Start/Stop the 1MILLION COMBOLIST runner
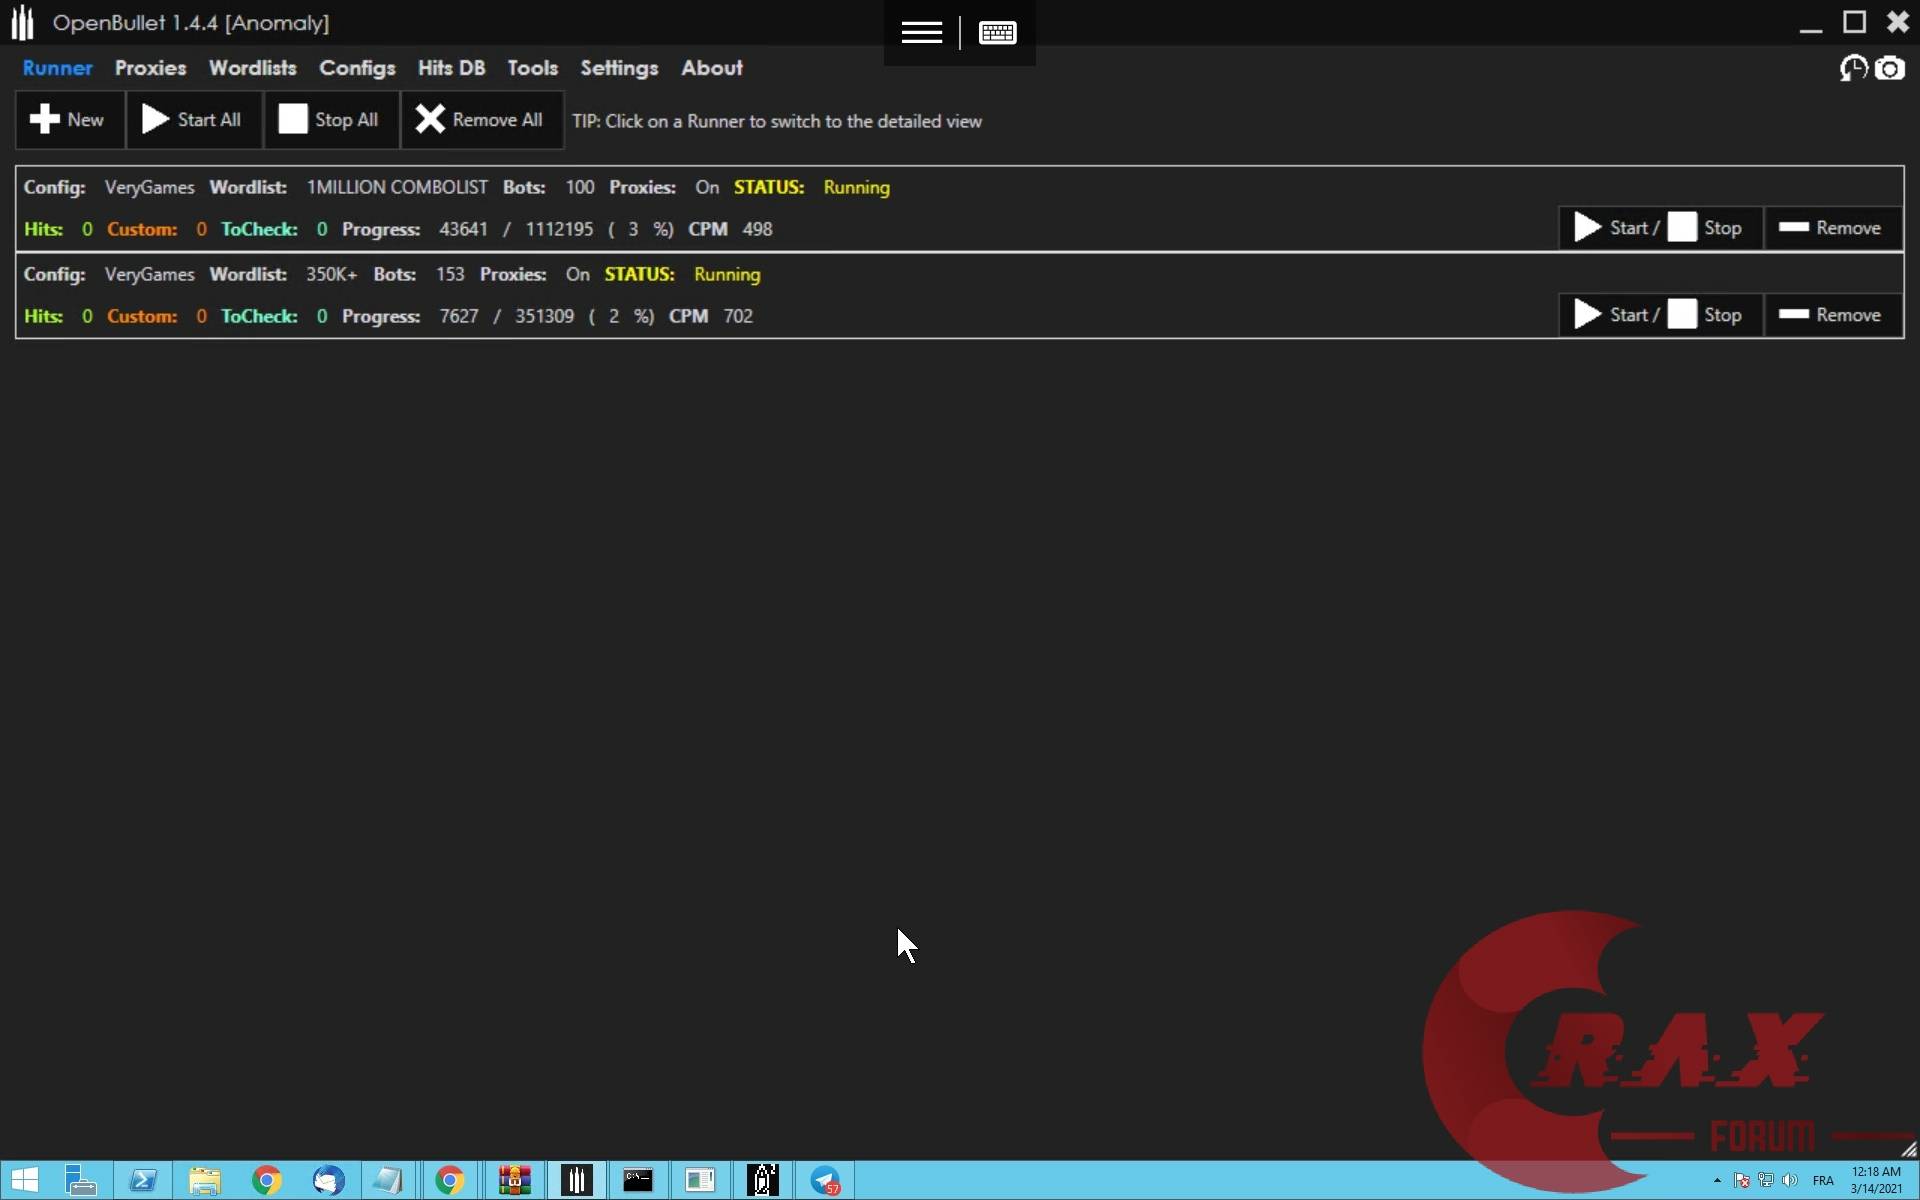Screen dimensions: 1920x1200 coord(1659,228)
